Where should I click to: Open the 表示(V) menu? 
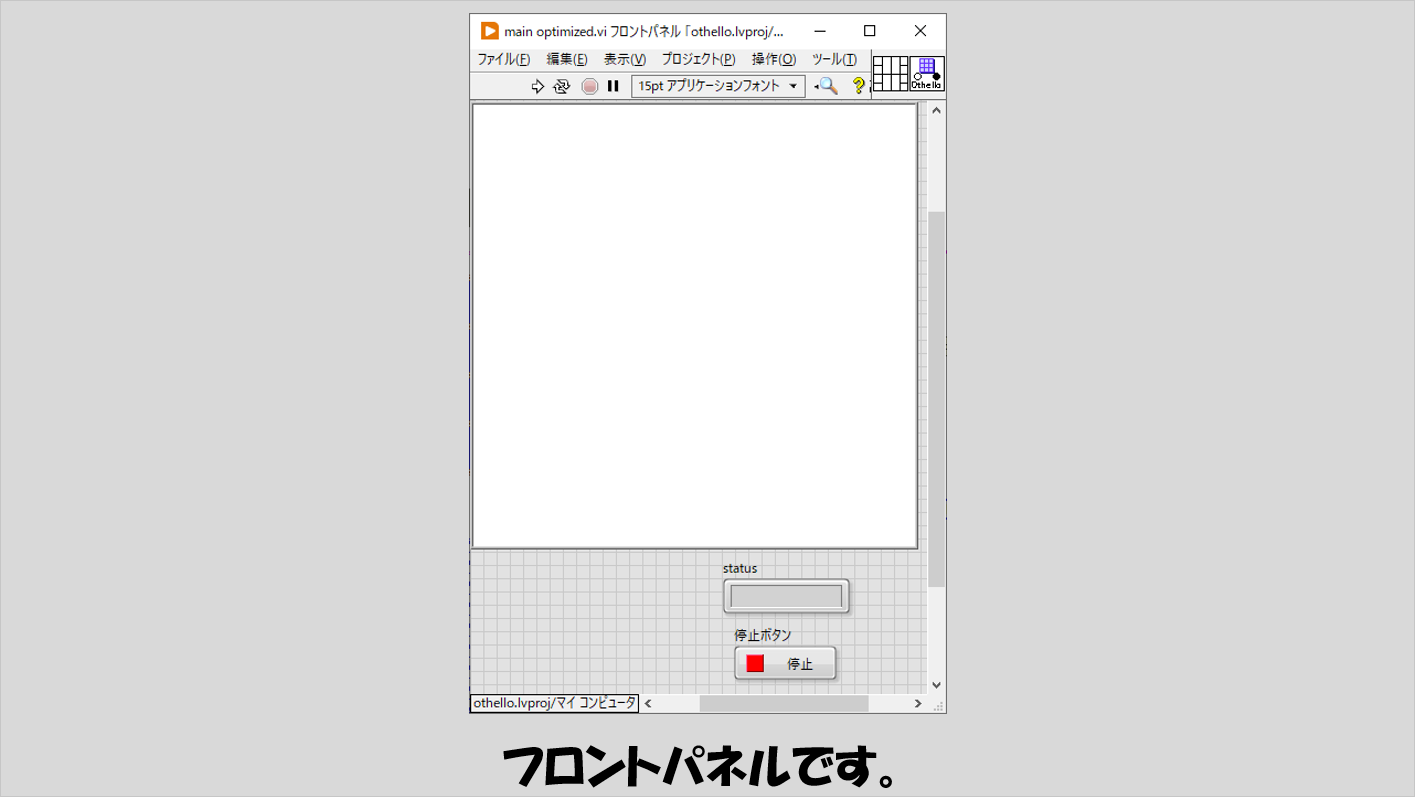[x=625, y=59]
